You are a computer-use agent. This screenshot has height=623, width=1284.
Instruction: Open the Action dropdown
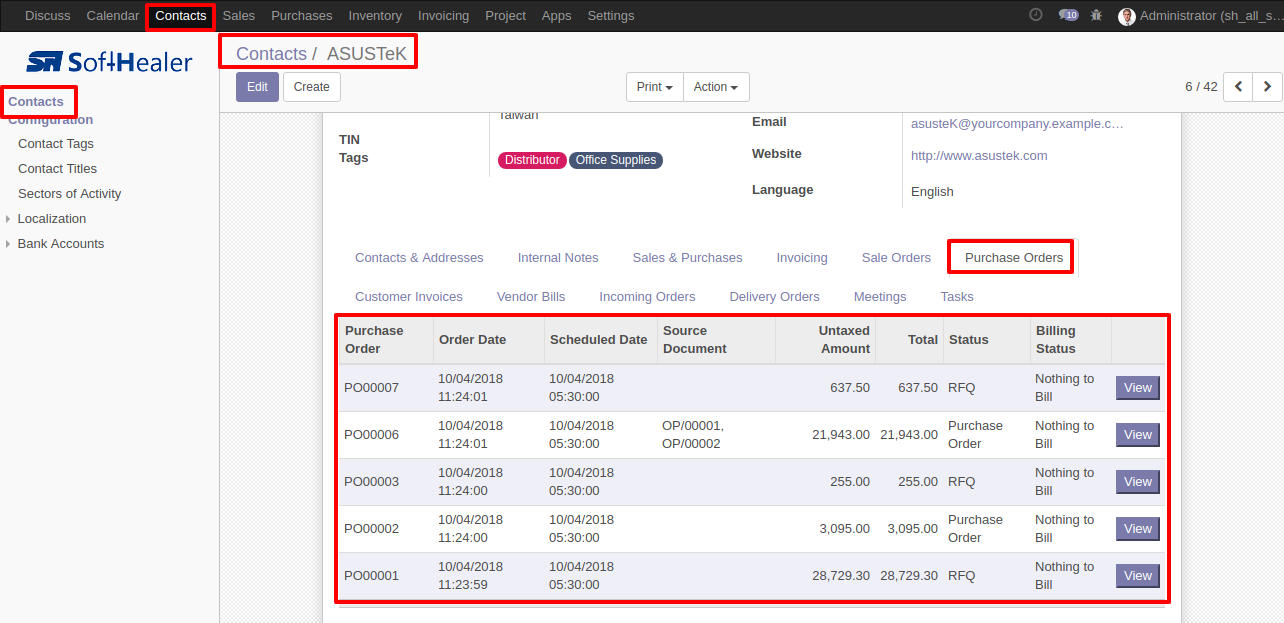coord(716,87)
